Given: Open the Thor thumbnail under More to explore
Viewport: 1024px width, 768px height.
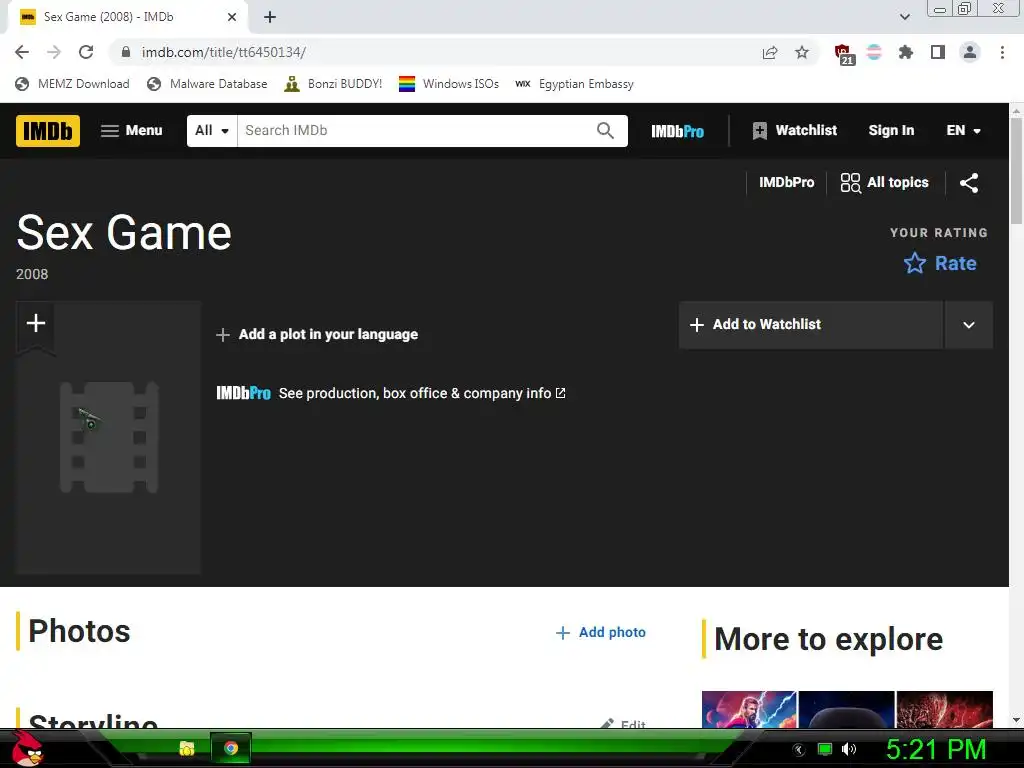Looking at the screenshot, I should click(749, 710).
